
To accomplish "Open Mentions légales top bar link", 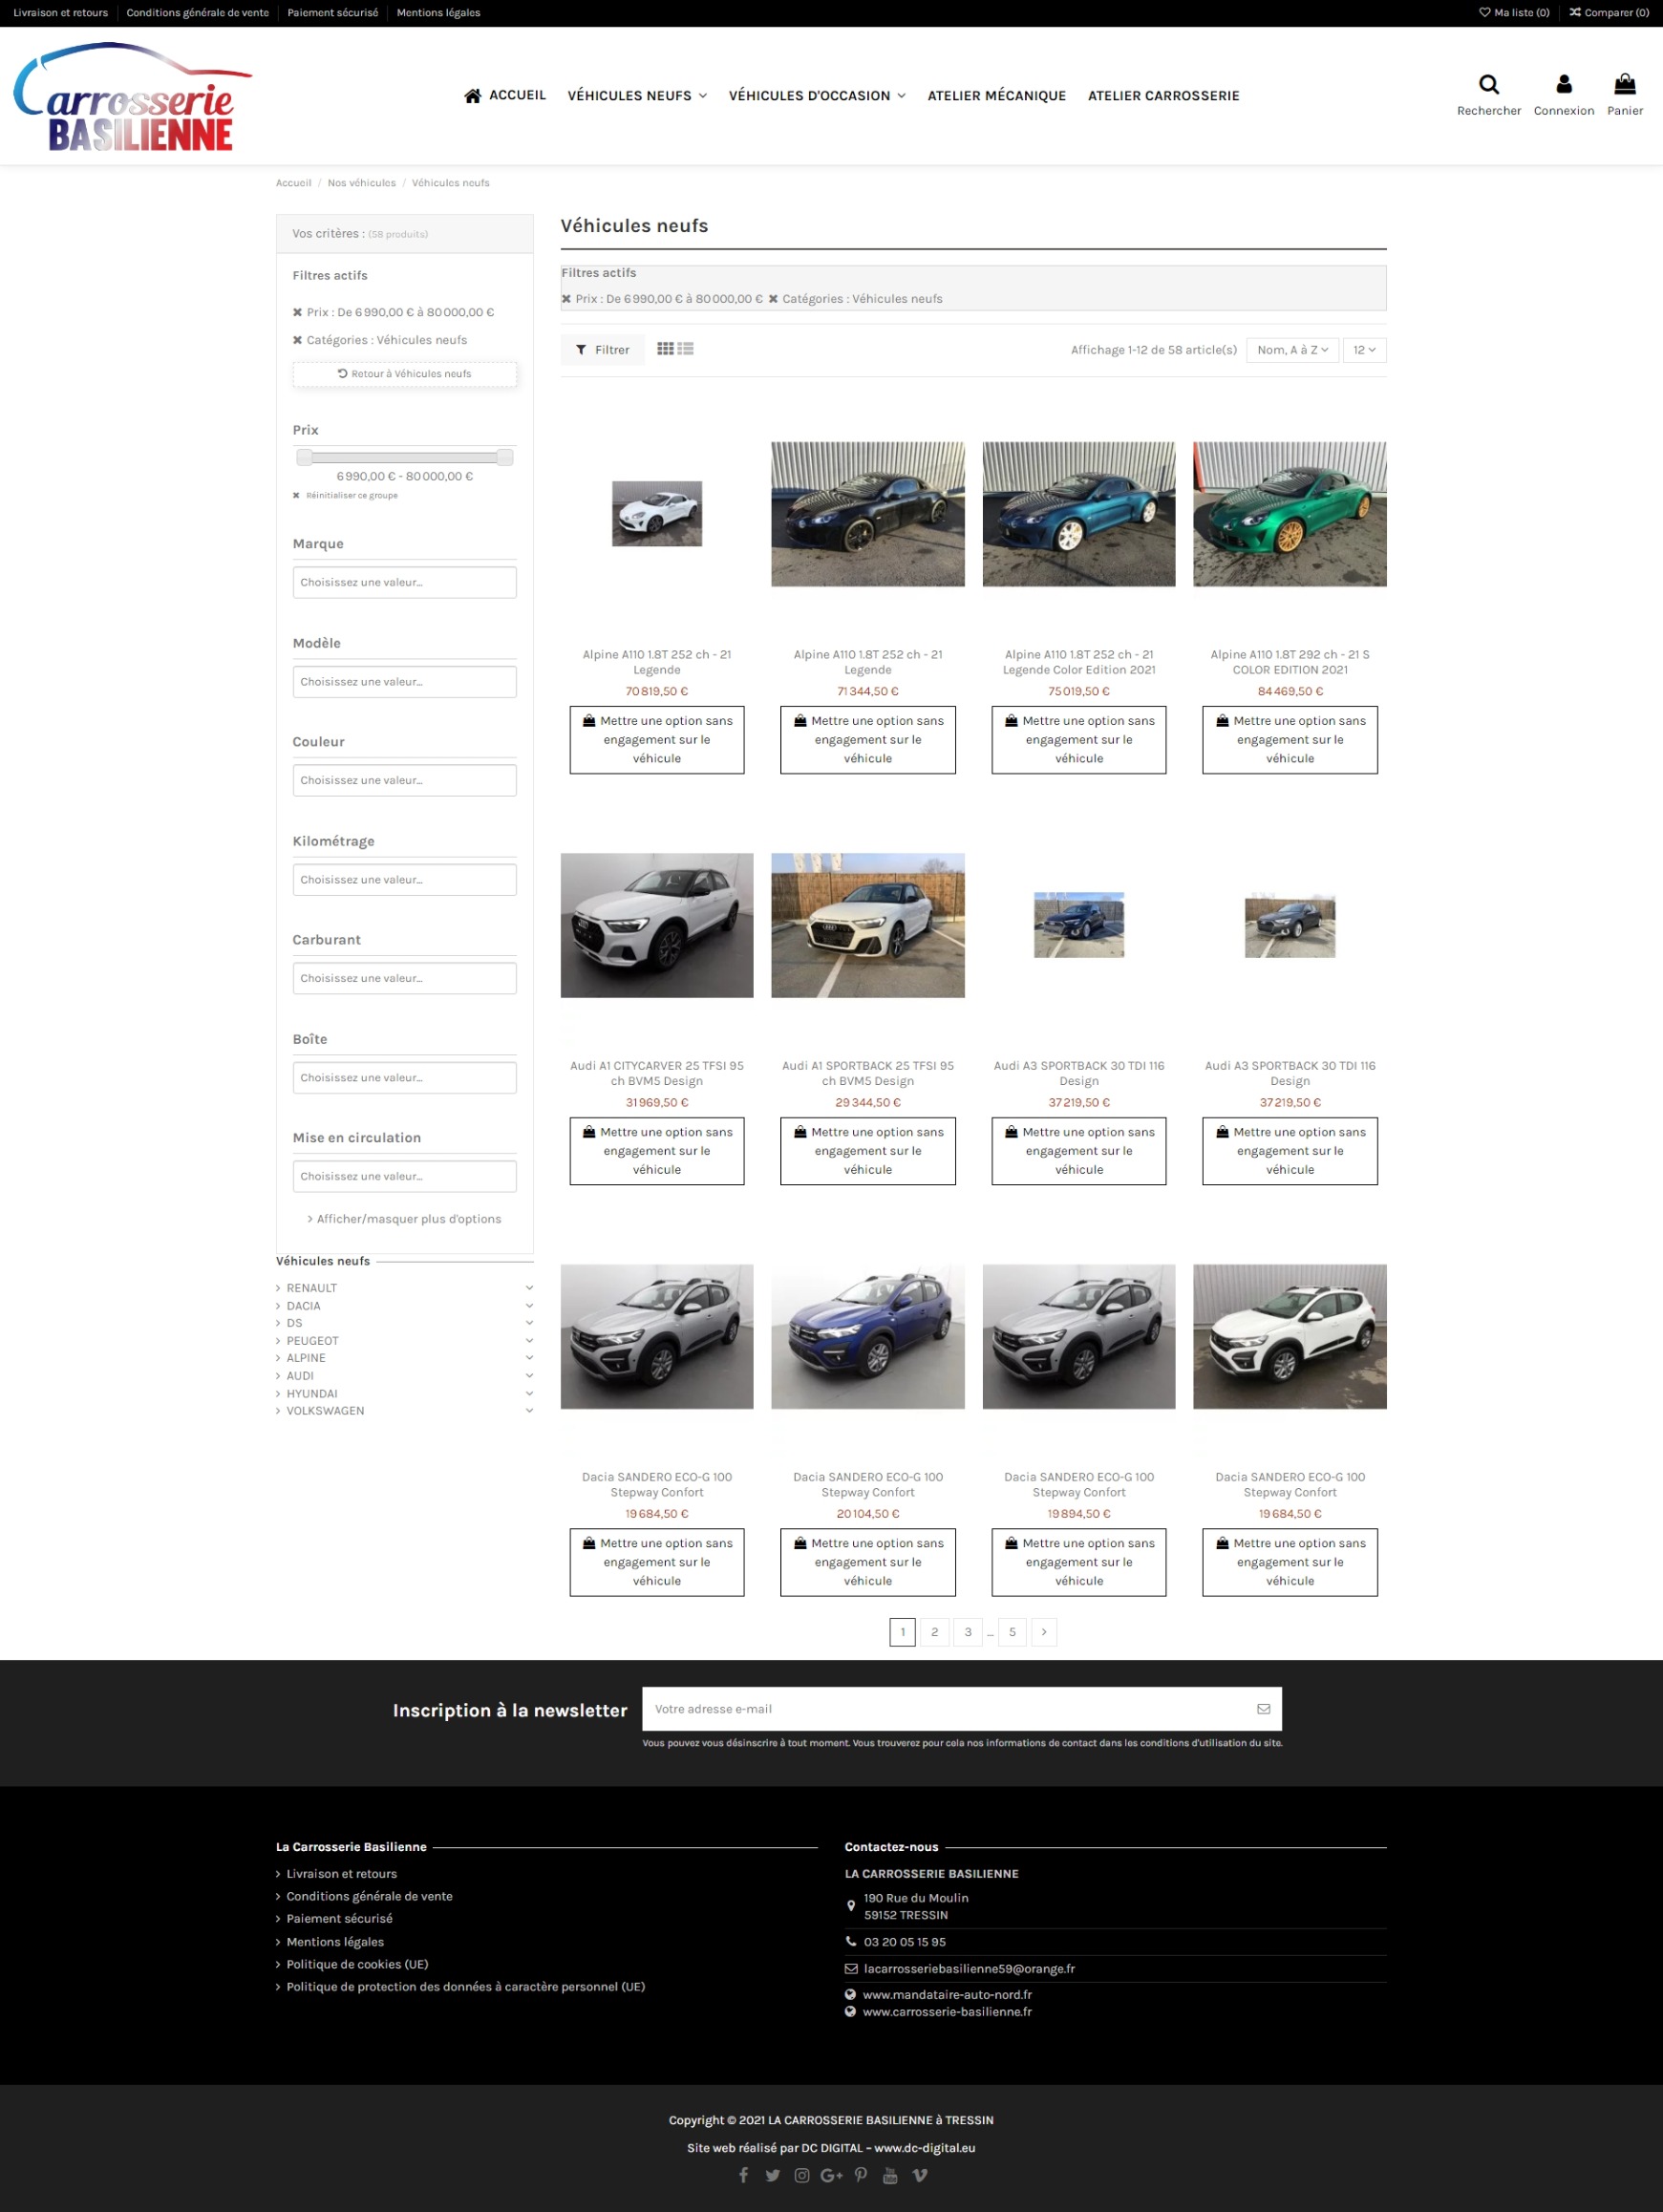I will click(x=438, y=13).
